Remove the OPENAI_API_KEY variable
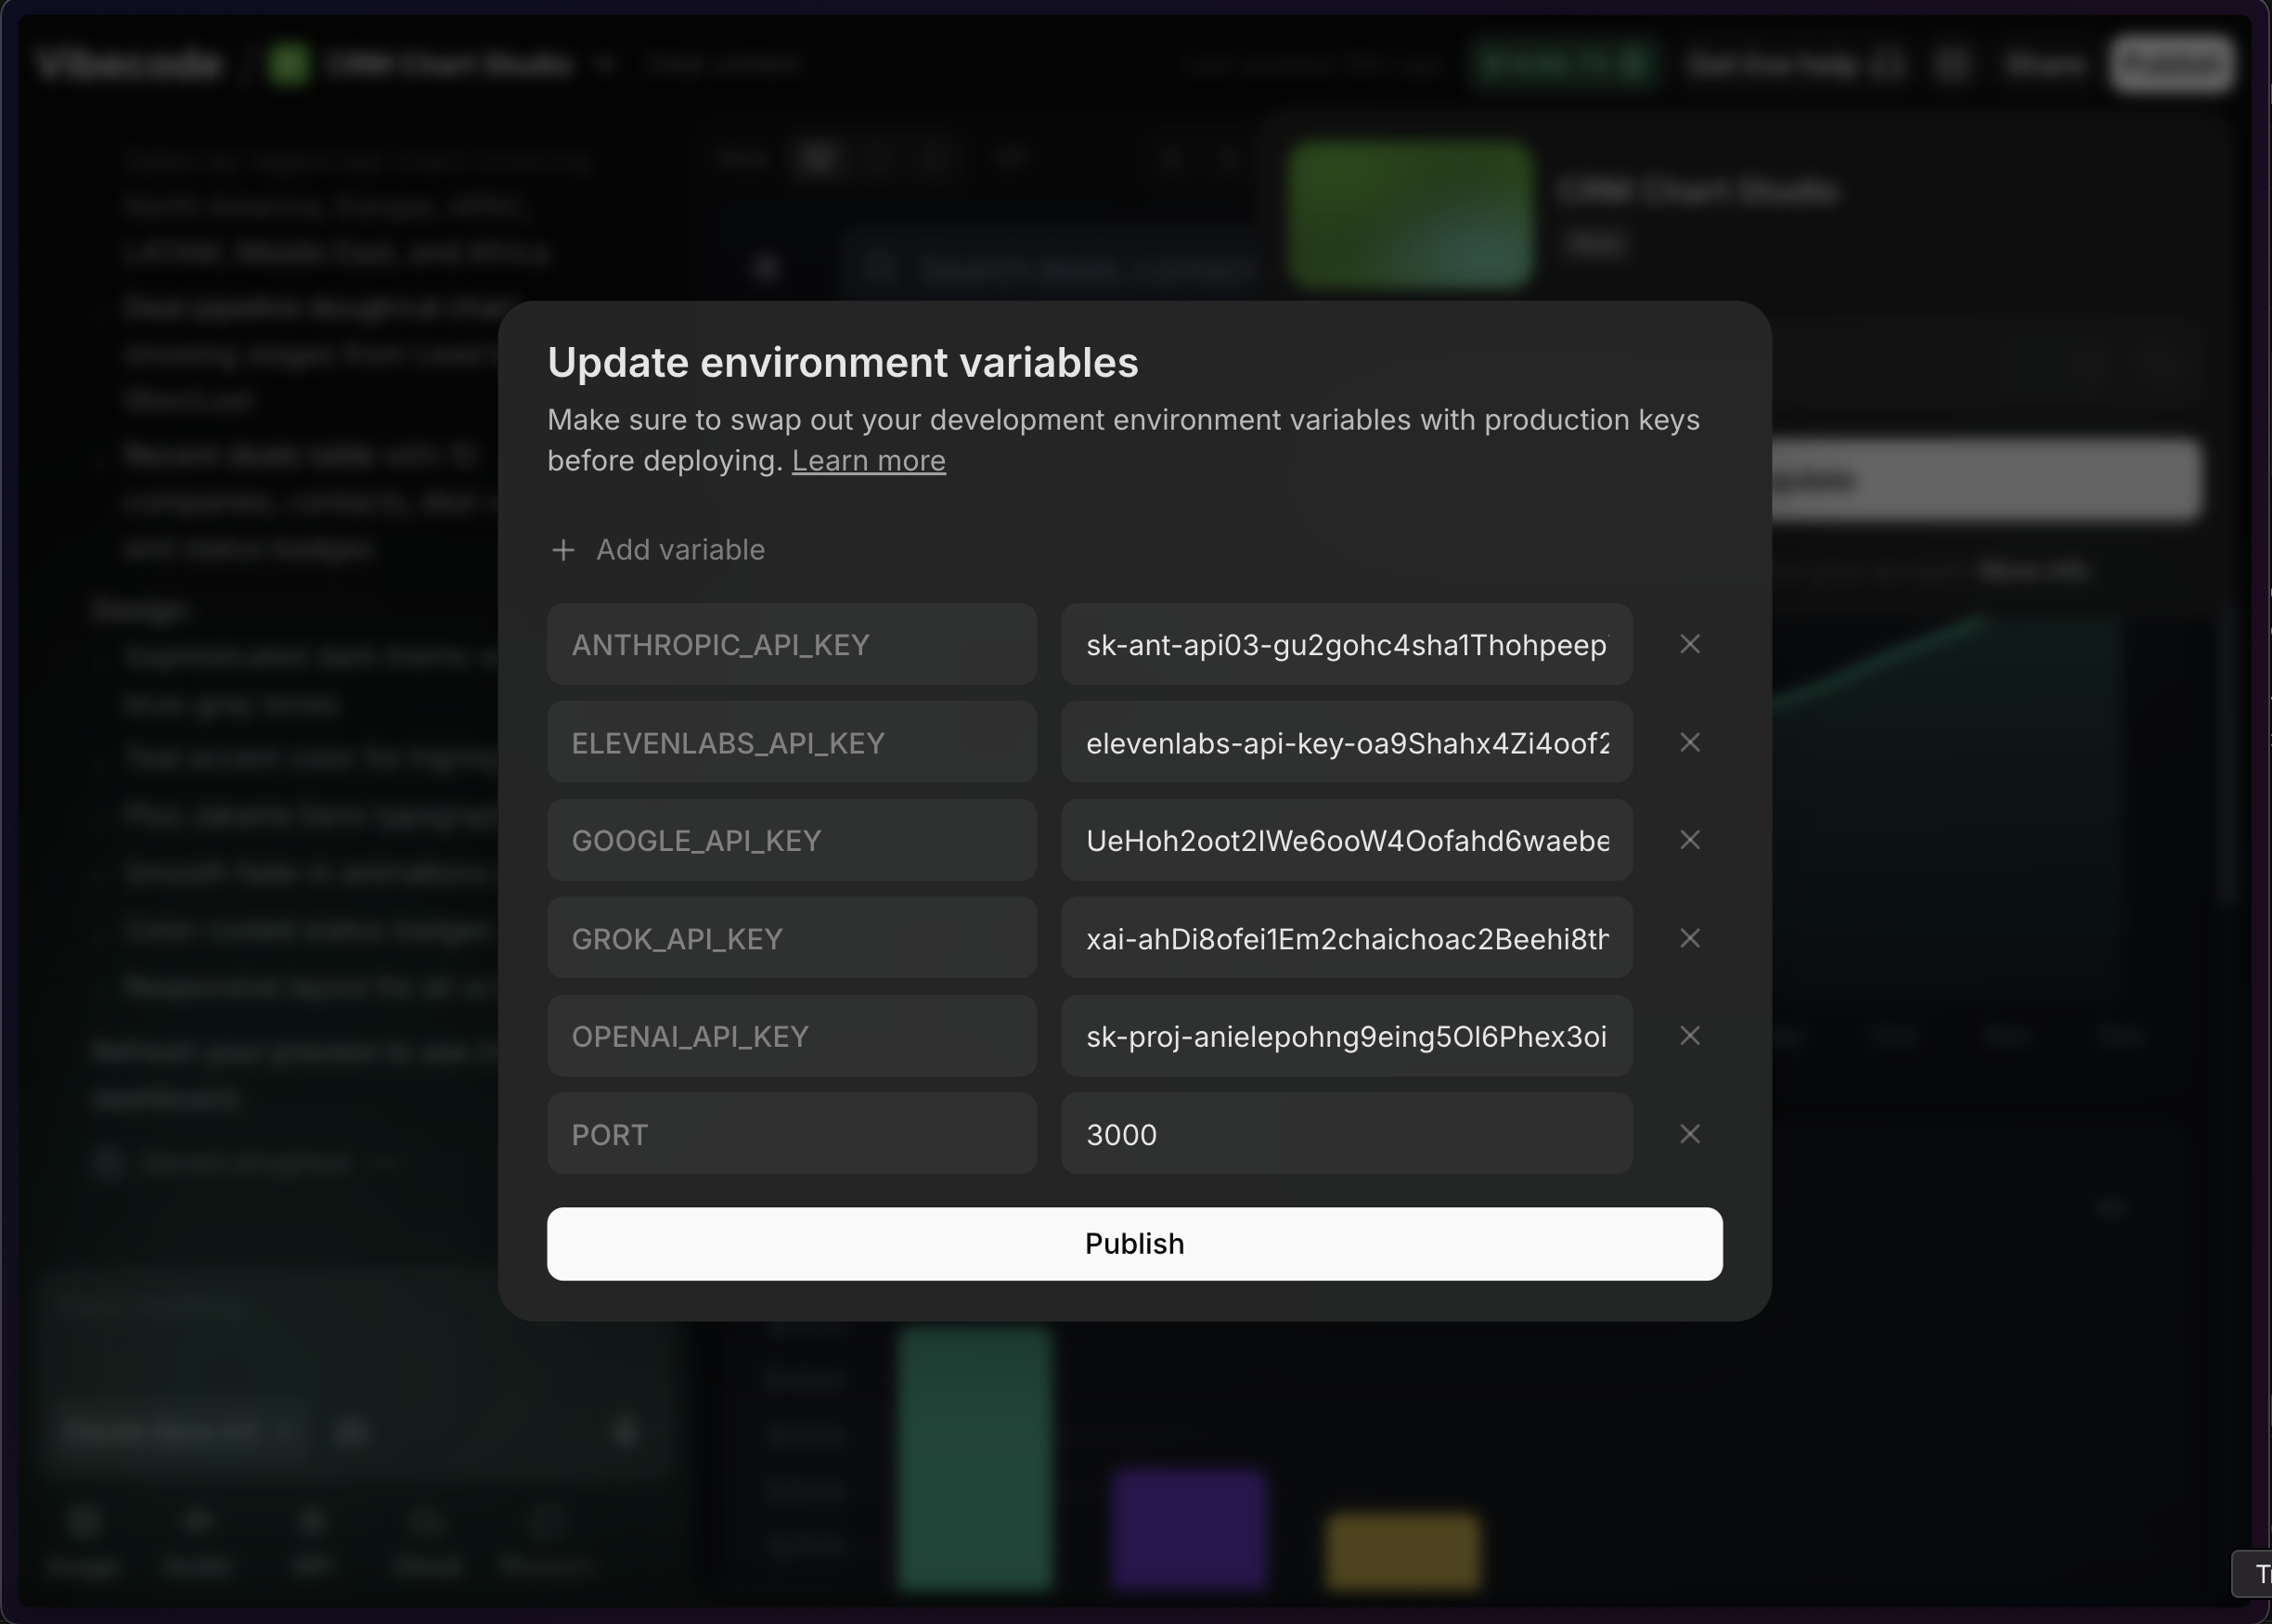This screenshot has width=2272, height=1624. pos(1689,1036)
